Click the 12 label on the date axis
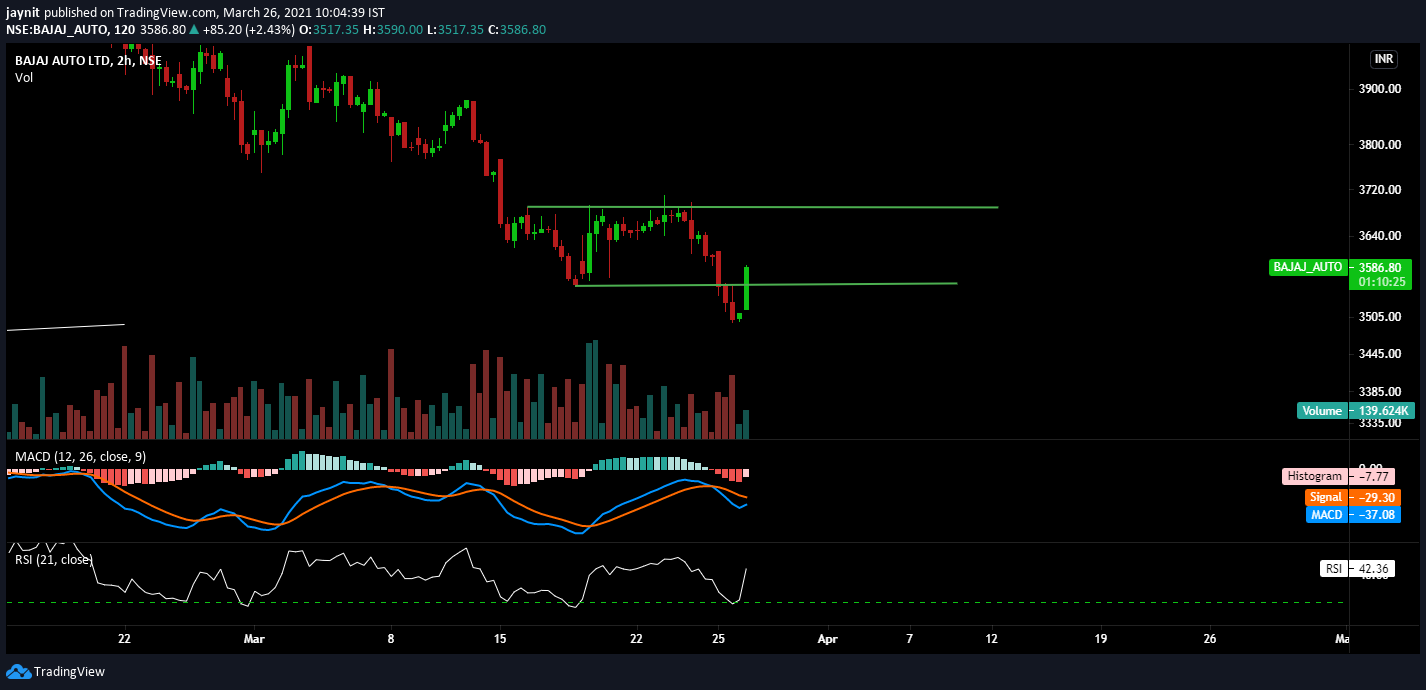 [x=992, y=638]
